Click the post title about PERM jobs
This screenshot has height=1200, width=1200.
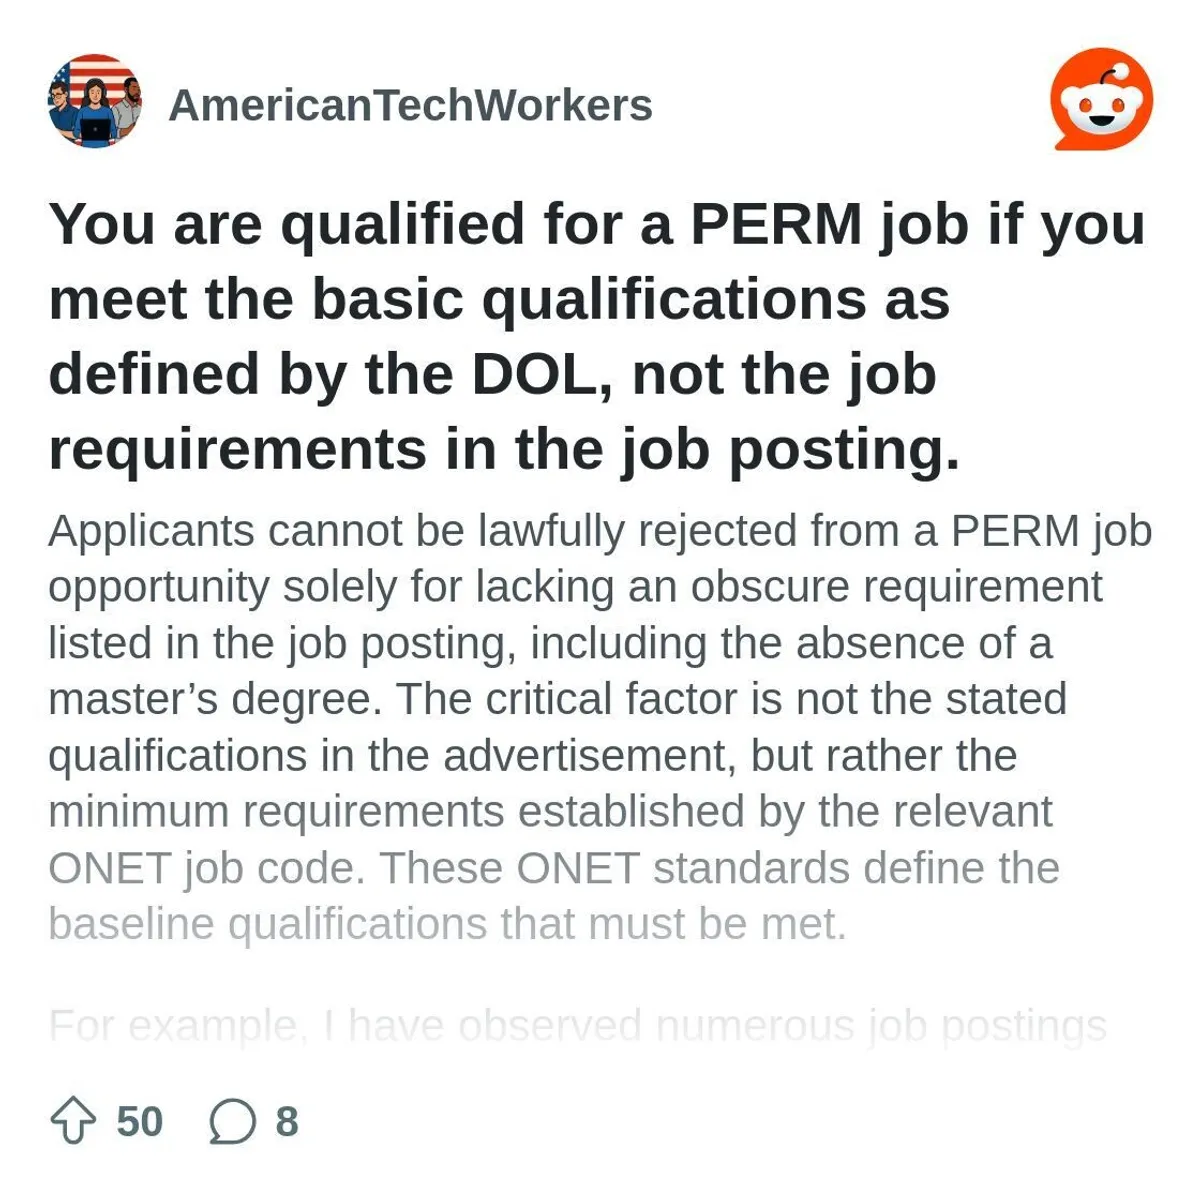600,335
